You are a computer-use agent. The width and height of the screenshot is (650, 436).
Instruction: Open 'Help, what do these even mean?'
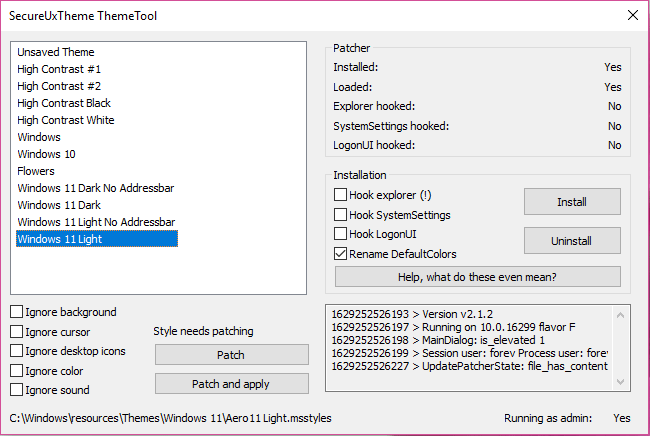[478, 277]
